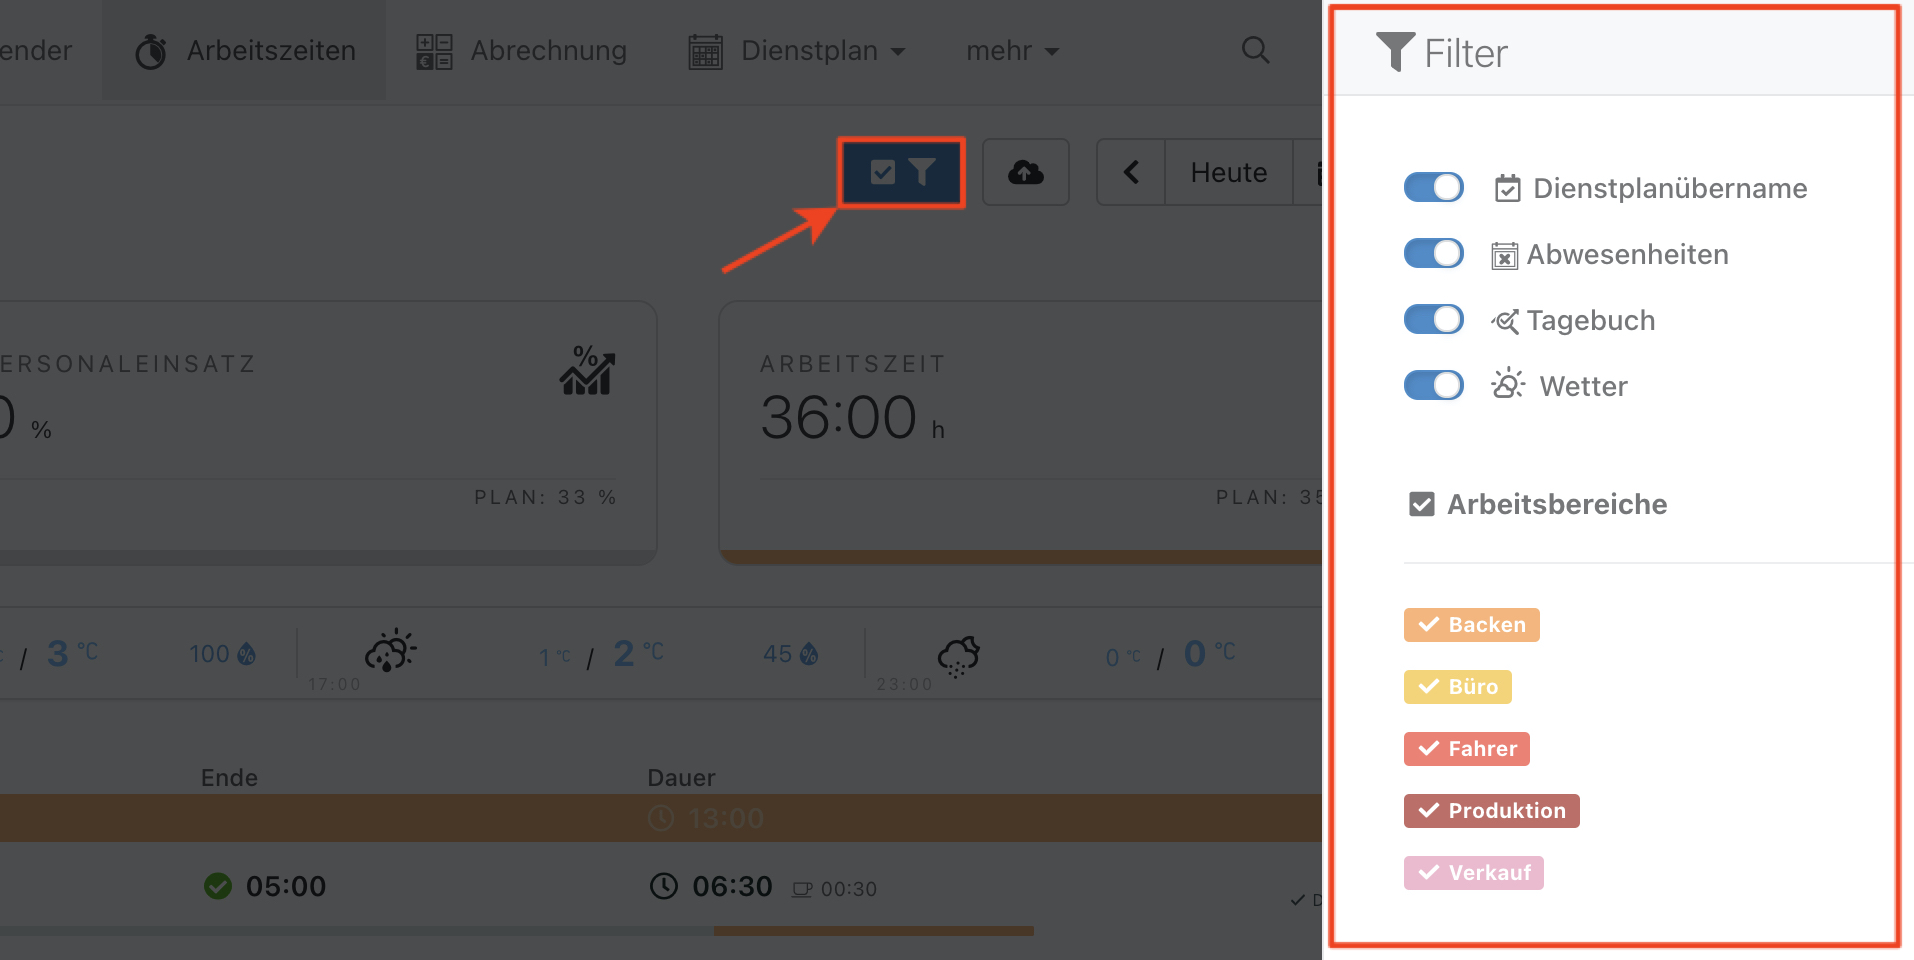Viewport: 1914px width, 960px height.
Task: Deselect the Verkauf work area tag
Action: pos(1474,873)
